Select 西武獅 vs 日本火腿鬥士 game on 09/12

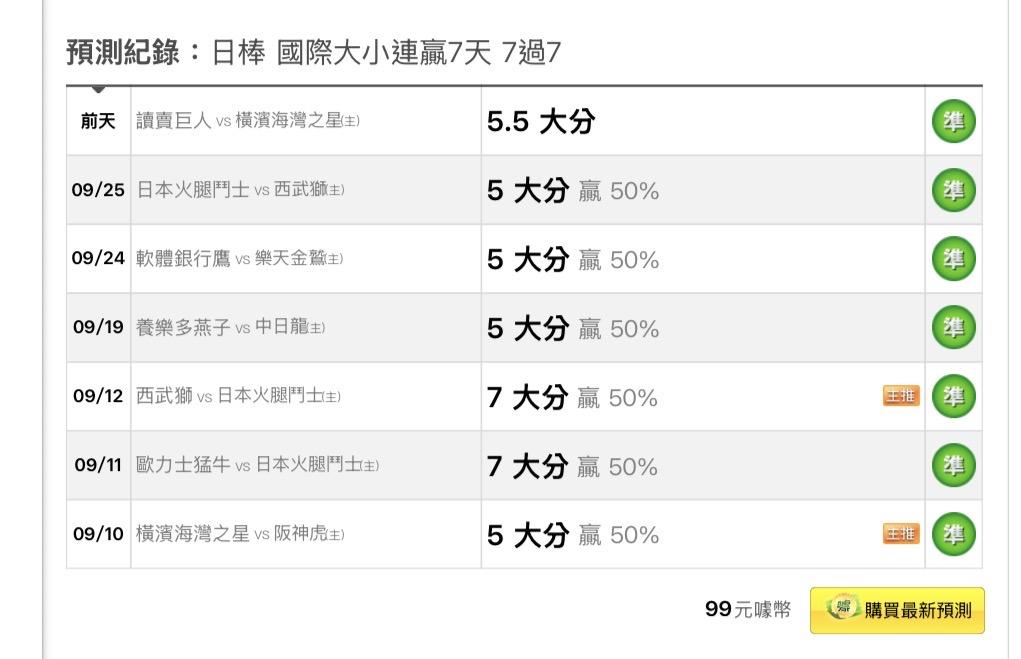click(238, 397)
